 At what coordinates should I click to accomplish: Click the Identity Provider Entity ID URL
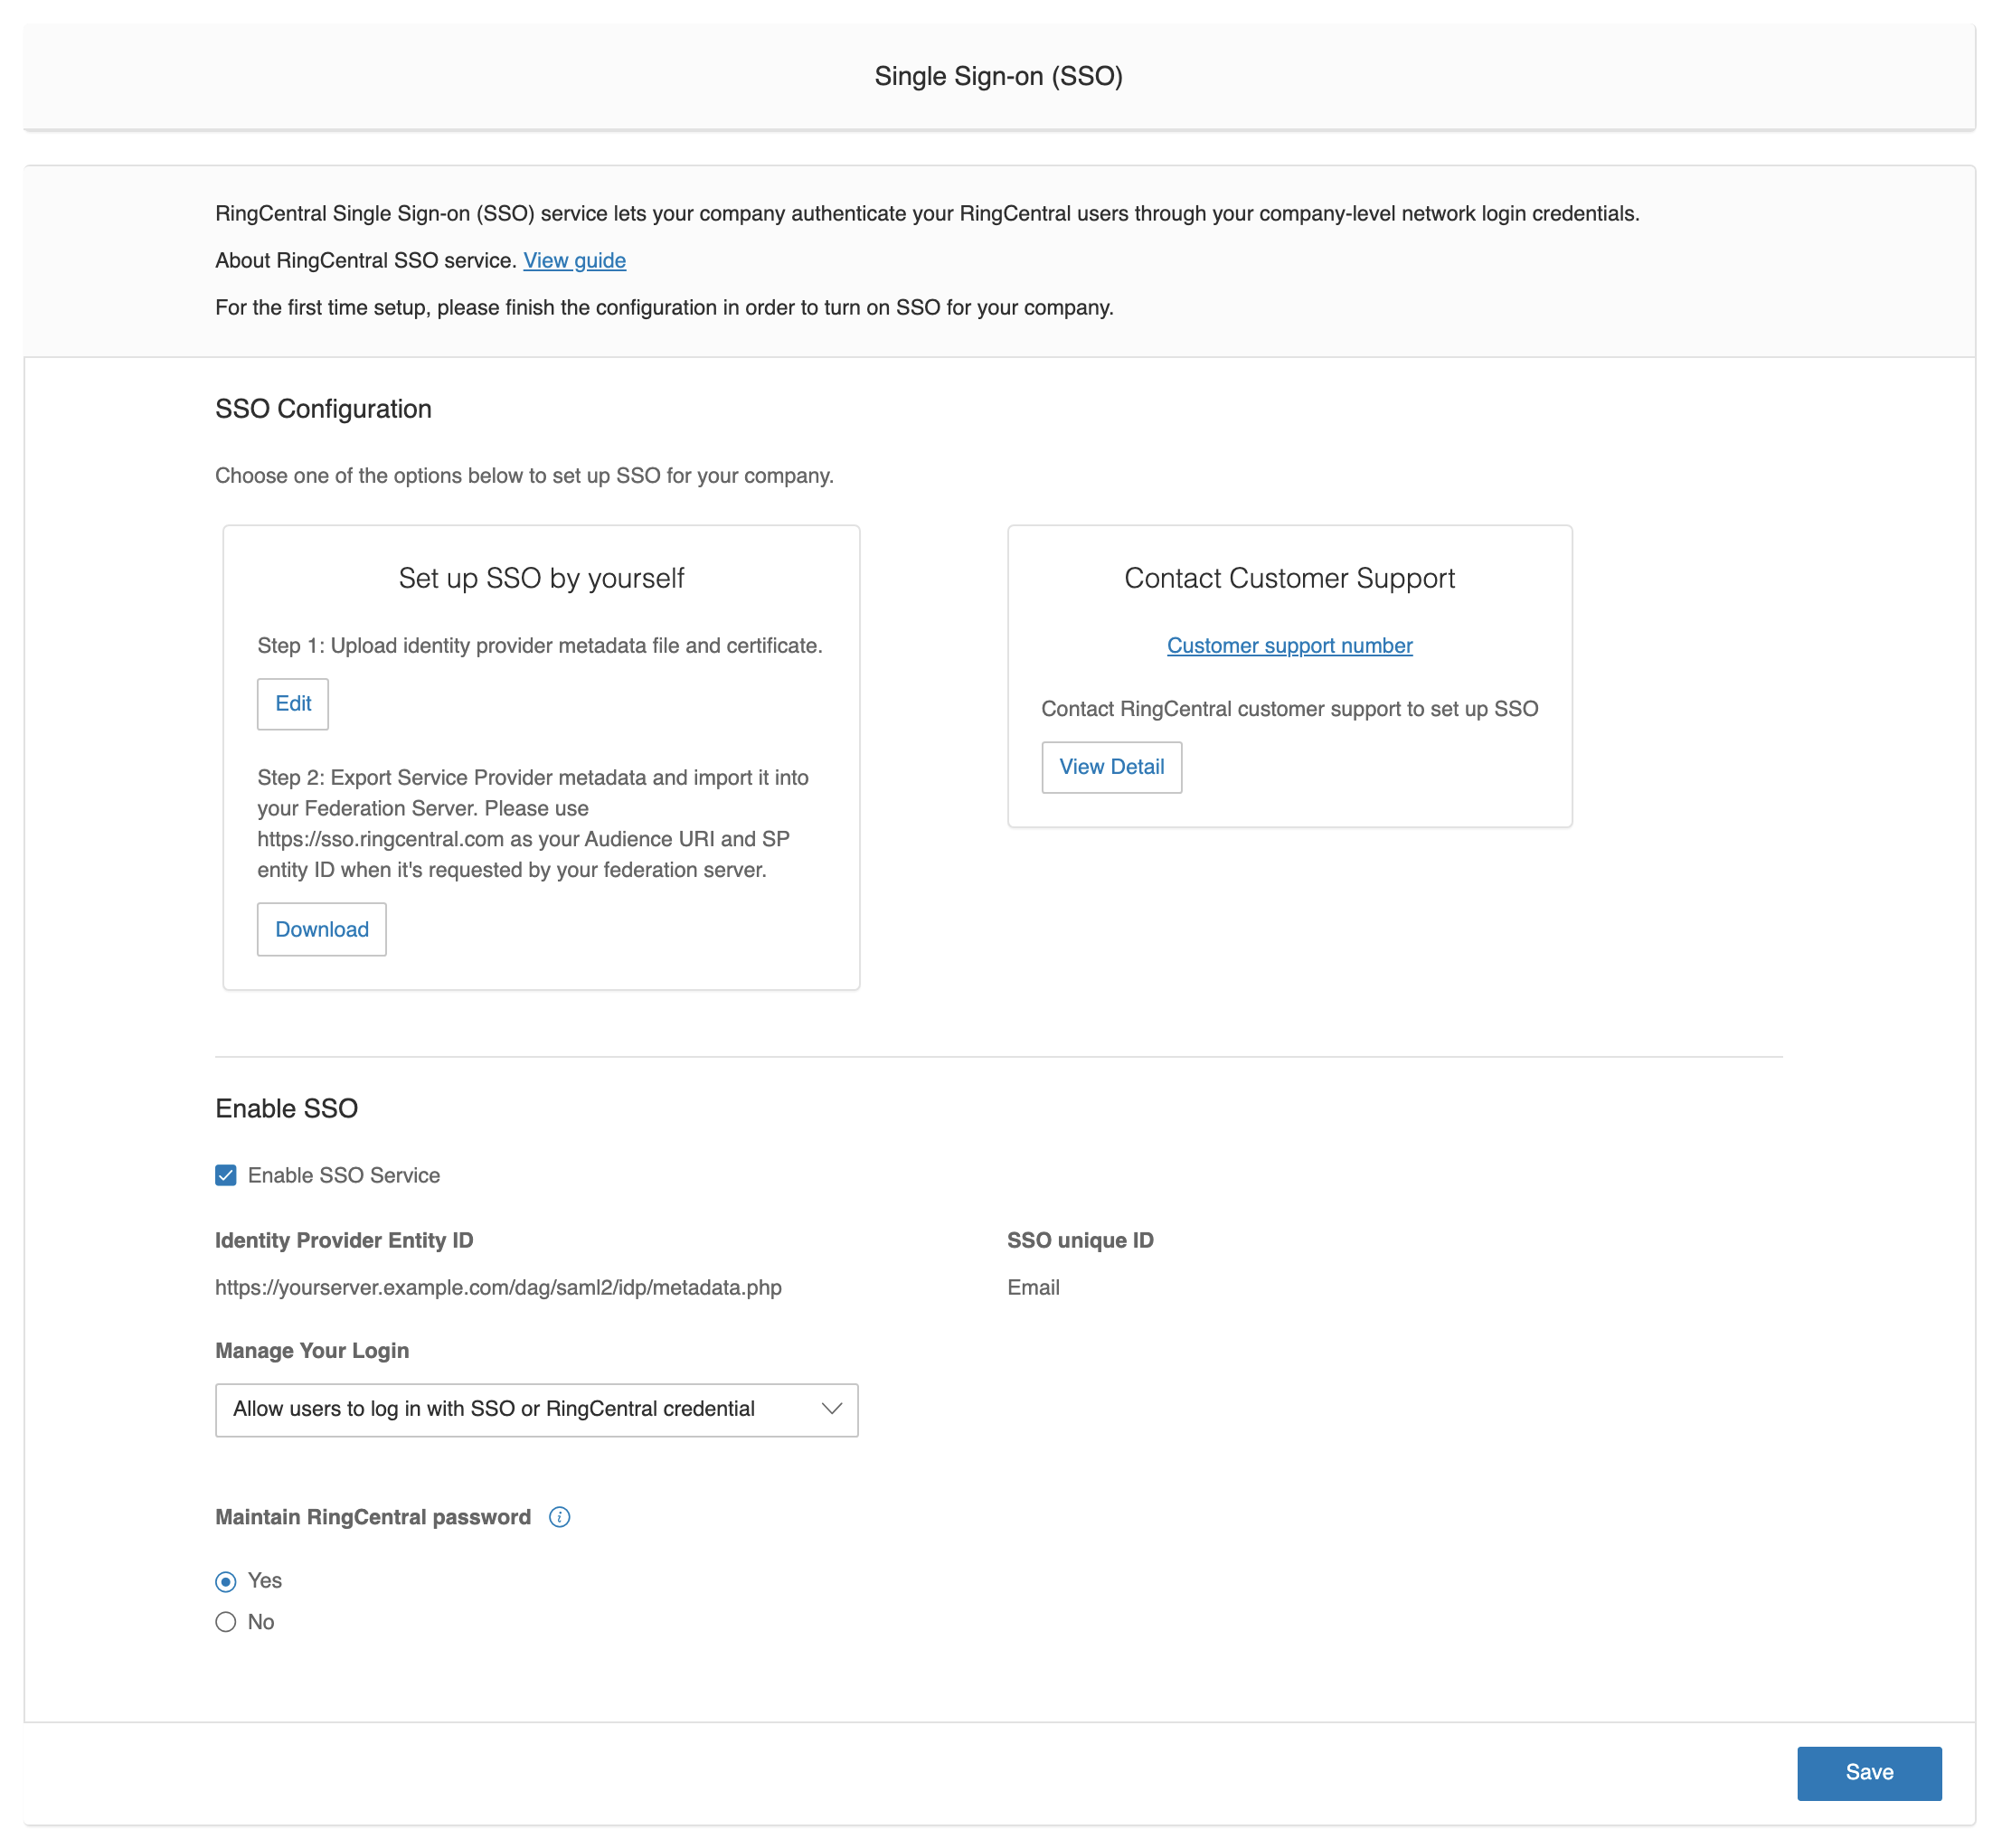[497, 1287]
